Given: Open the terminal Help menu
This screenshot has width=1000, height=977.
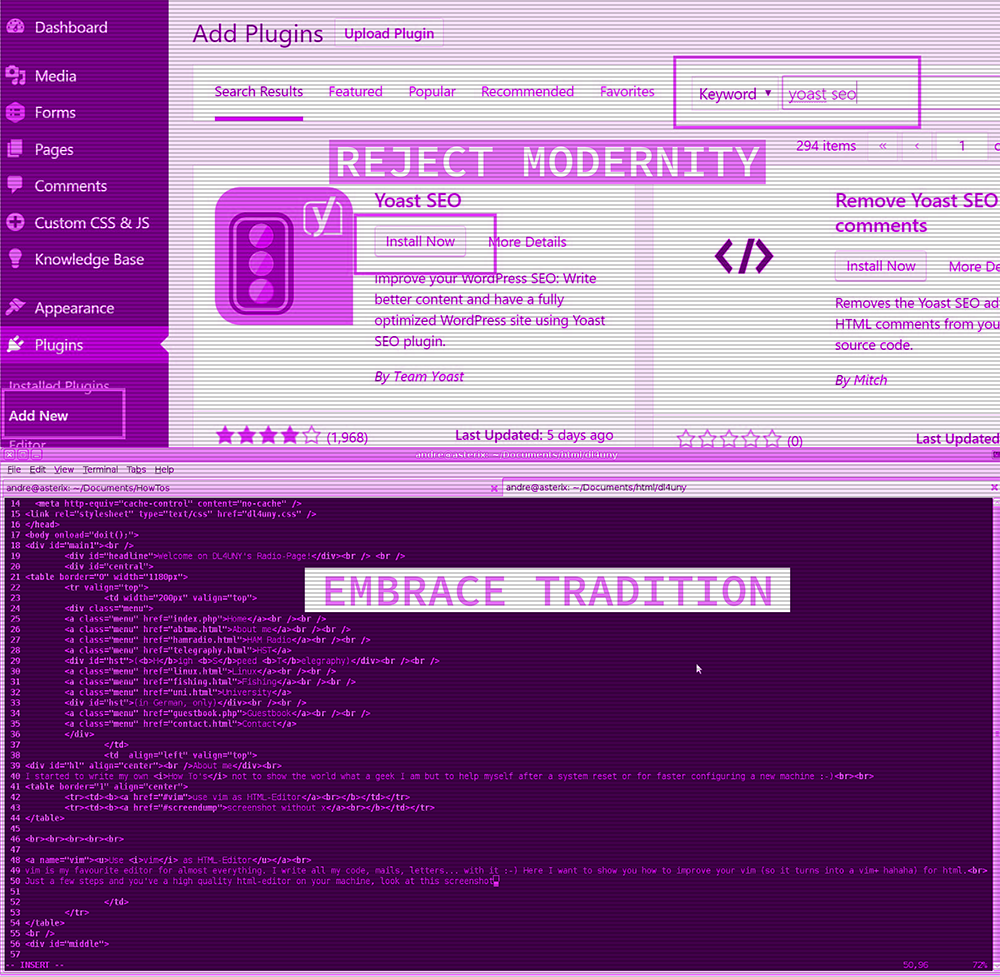Looking at the screenshot, I should point(164,470).
